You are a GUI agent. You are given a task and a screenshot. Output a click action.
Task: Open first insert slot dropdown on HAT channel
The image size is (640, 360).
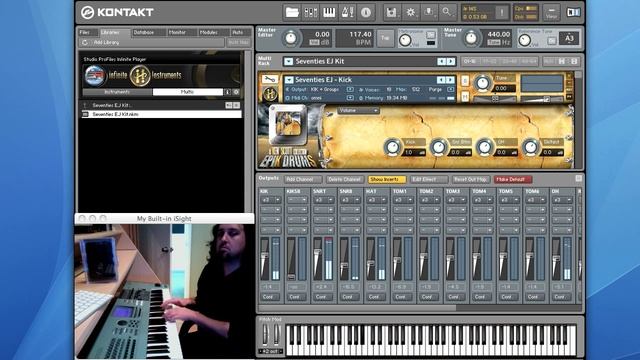pos(376,200)
